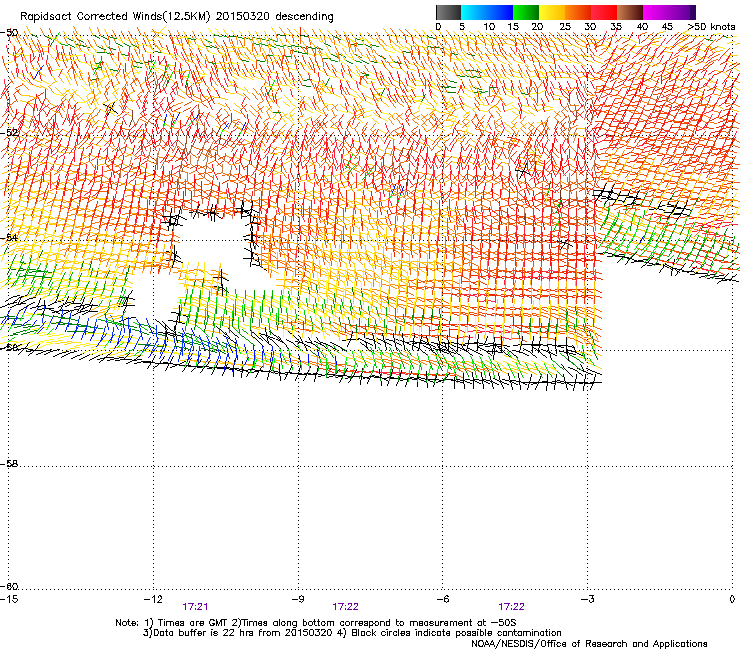Click the '20150320 descending' title text
Viewport: 740px width, 650px height.
(x=275, y=17)
